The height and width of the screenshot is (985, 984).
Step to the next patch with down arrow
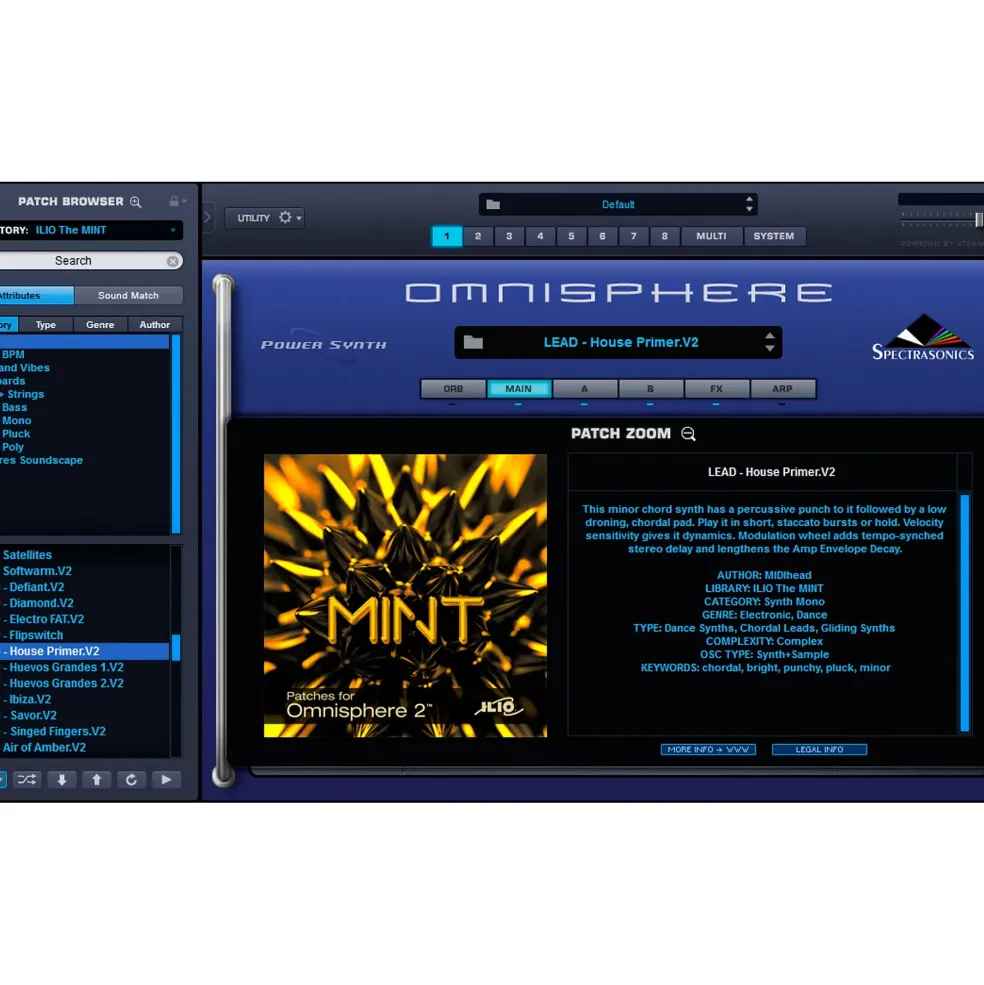(62, 780)
